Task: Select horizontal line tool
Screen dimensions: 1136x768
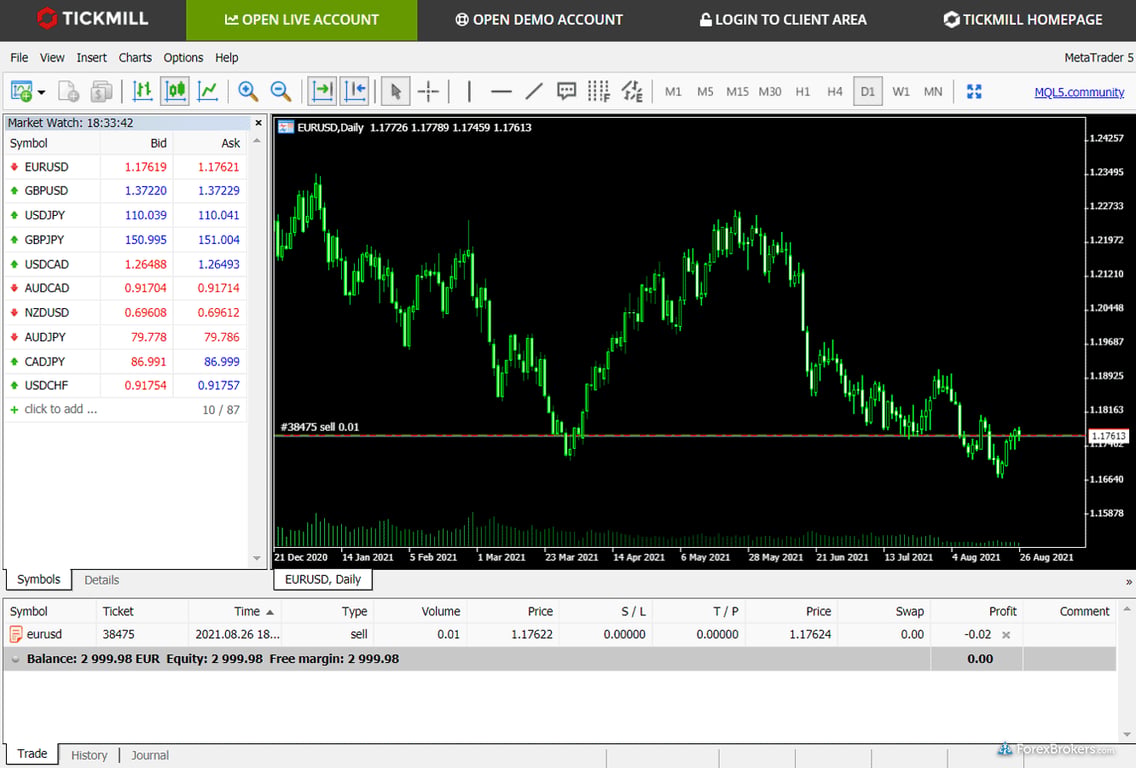Action: [501, 91]
